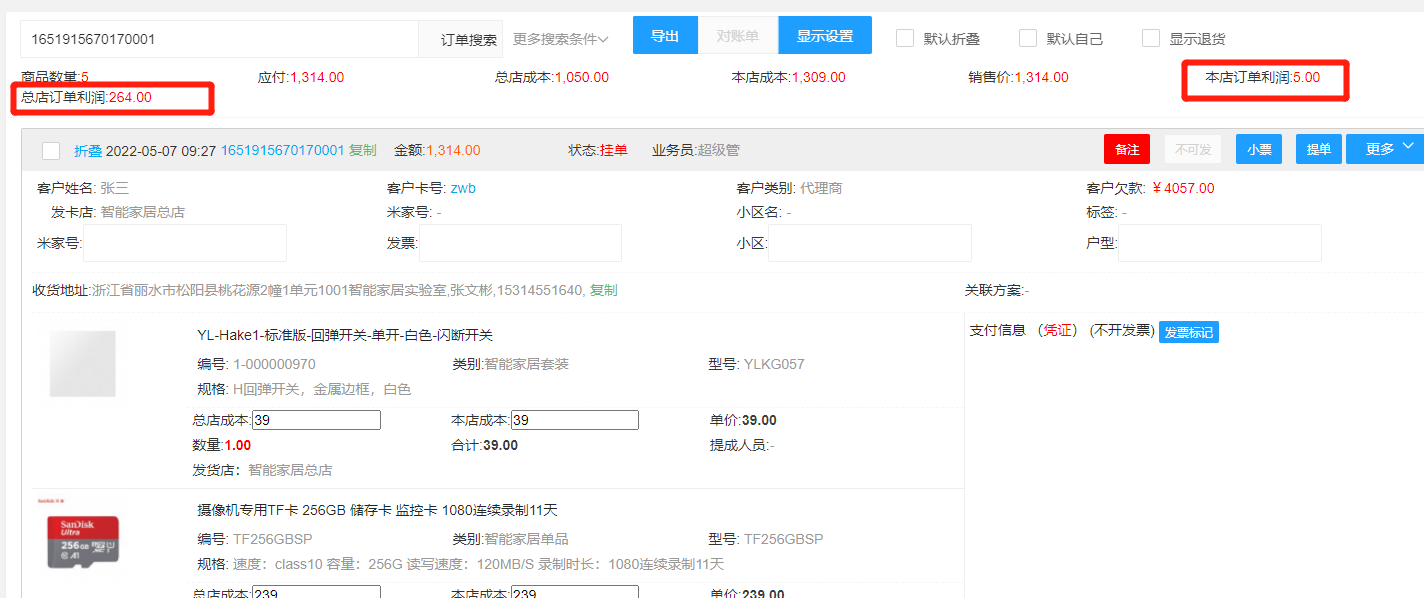This screenshot has width=1424, height=598.
Task: Click the customer name 张三
Action: [115, 188]
